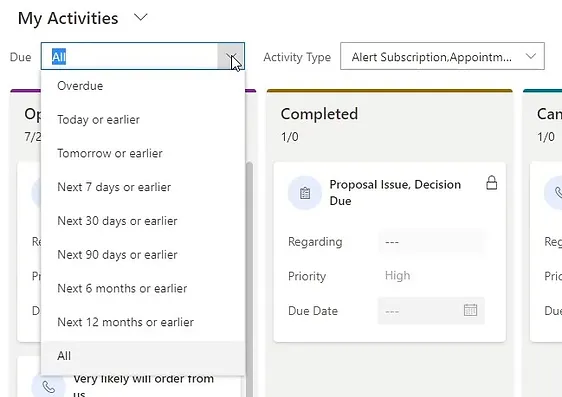Viewport: 562px width, 397px height.
Task: Select the Overdue option
Action: pos(143,86)
